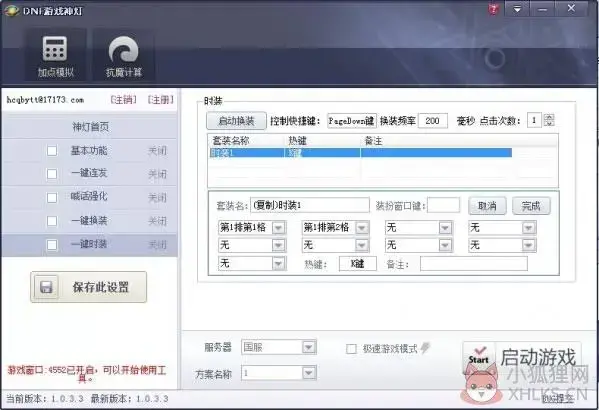
Task: Click the floppy disk save icon
Action: 46,287
